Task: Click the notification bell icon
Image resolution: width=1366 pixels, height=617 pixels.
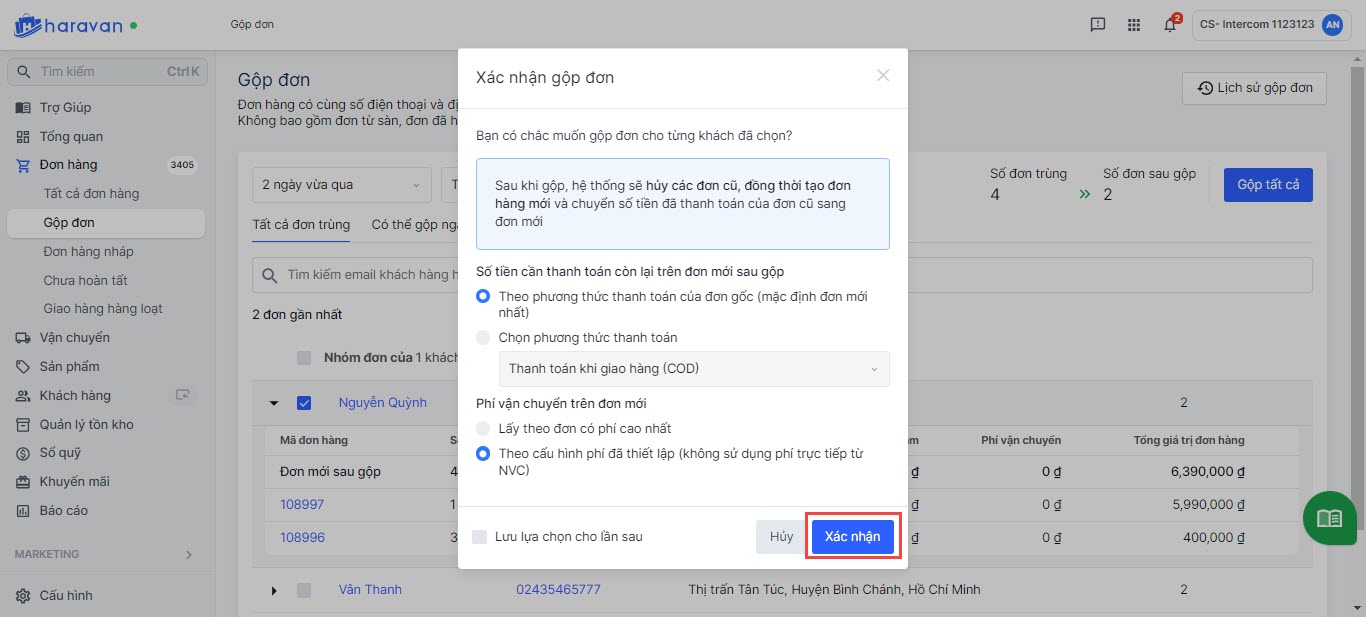Action: [x=1169, y=25]
